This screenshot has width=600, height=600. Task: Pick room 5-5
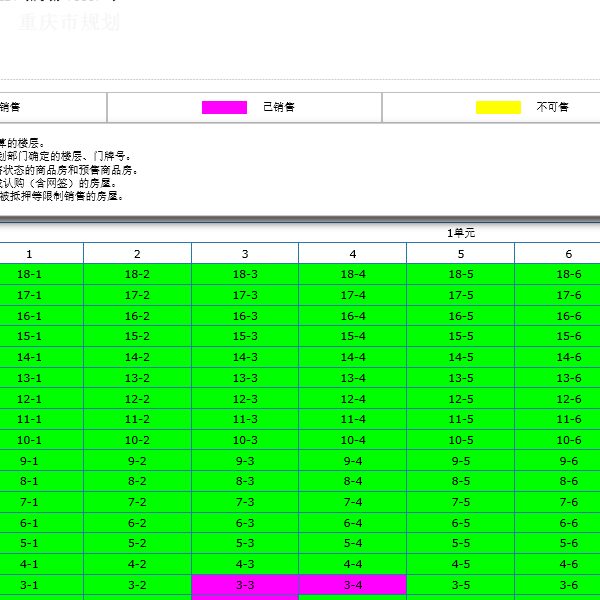(x=461, y=543)
